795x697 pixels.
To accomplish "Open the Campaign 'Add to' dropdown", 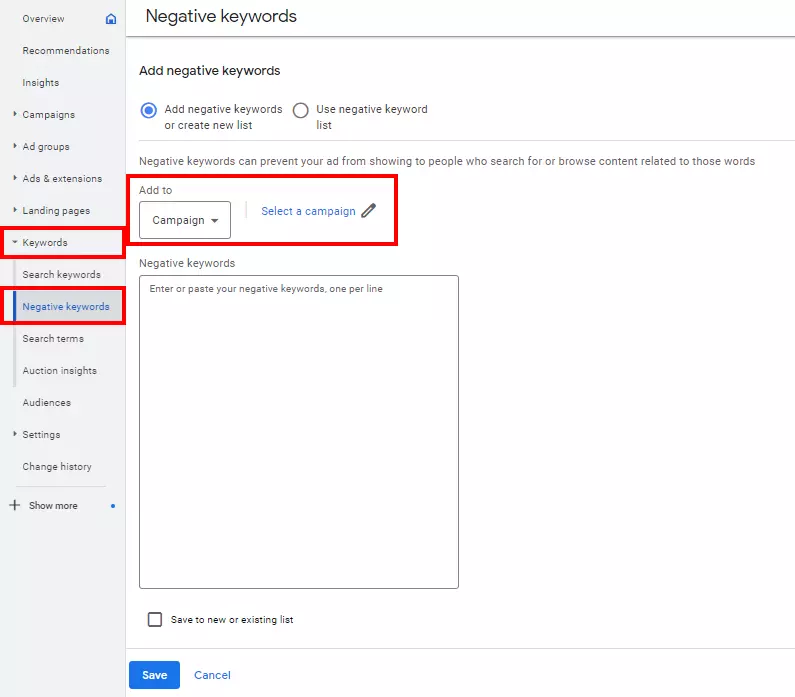I will 185,220.
